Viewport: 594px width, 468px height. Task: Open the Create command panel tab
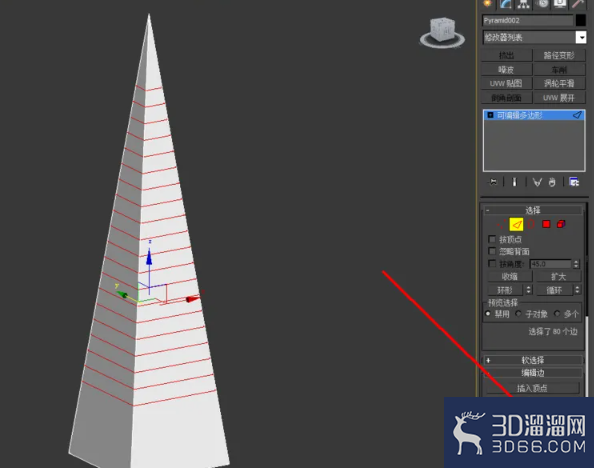[487, 3]
